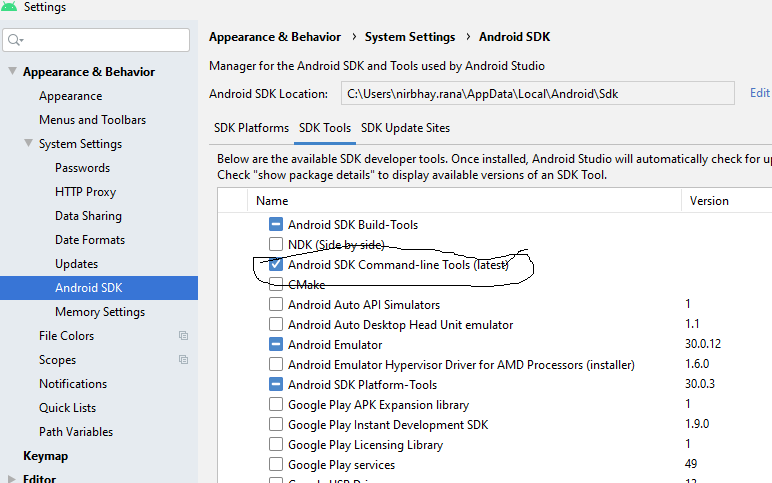Open Path Variables settings
The image size is (772, 483).
(76, 432)
